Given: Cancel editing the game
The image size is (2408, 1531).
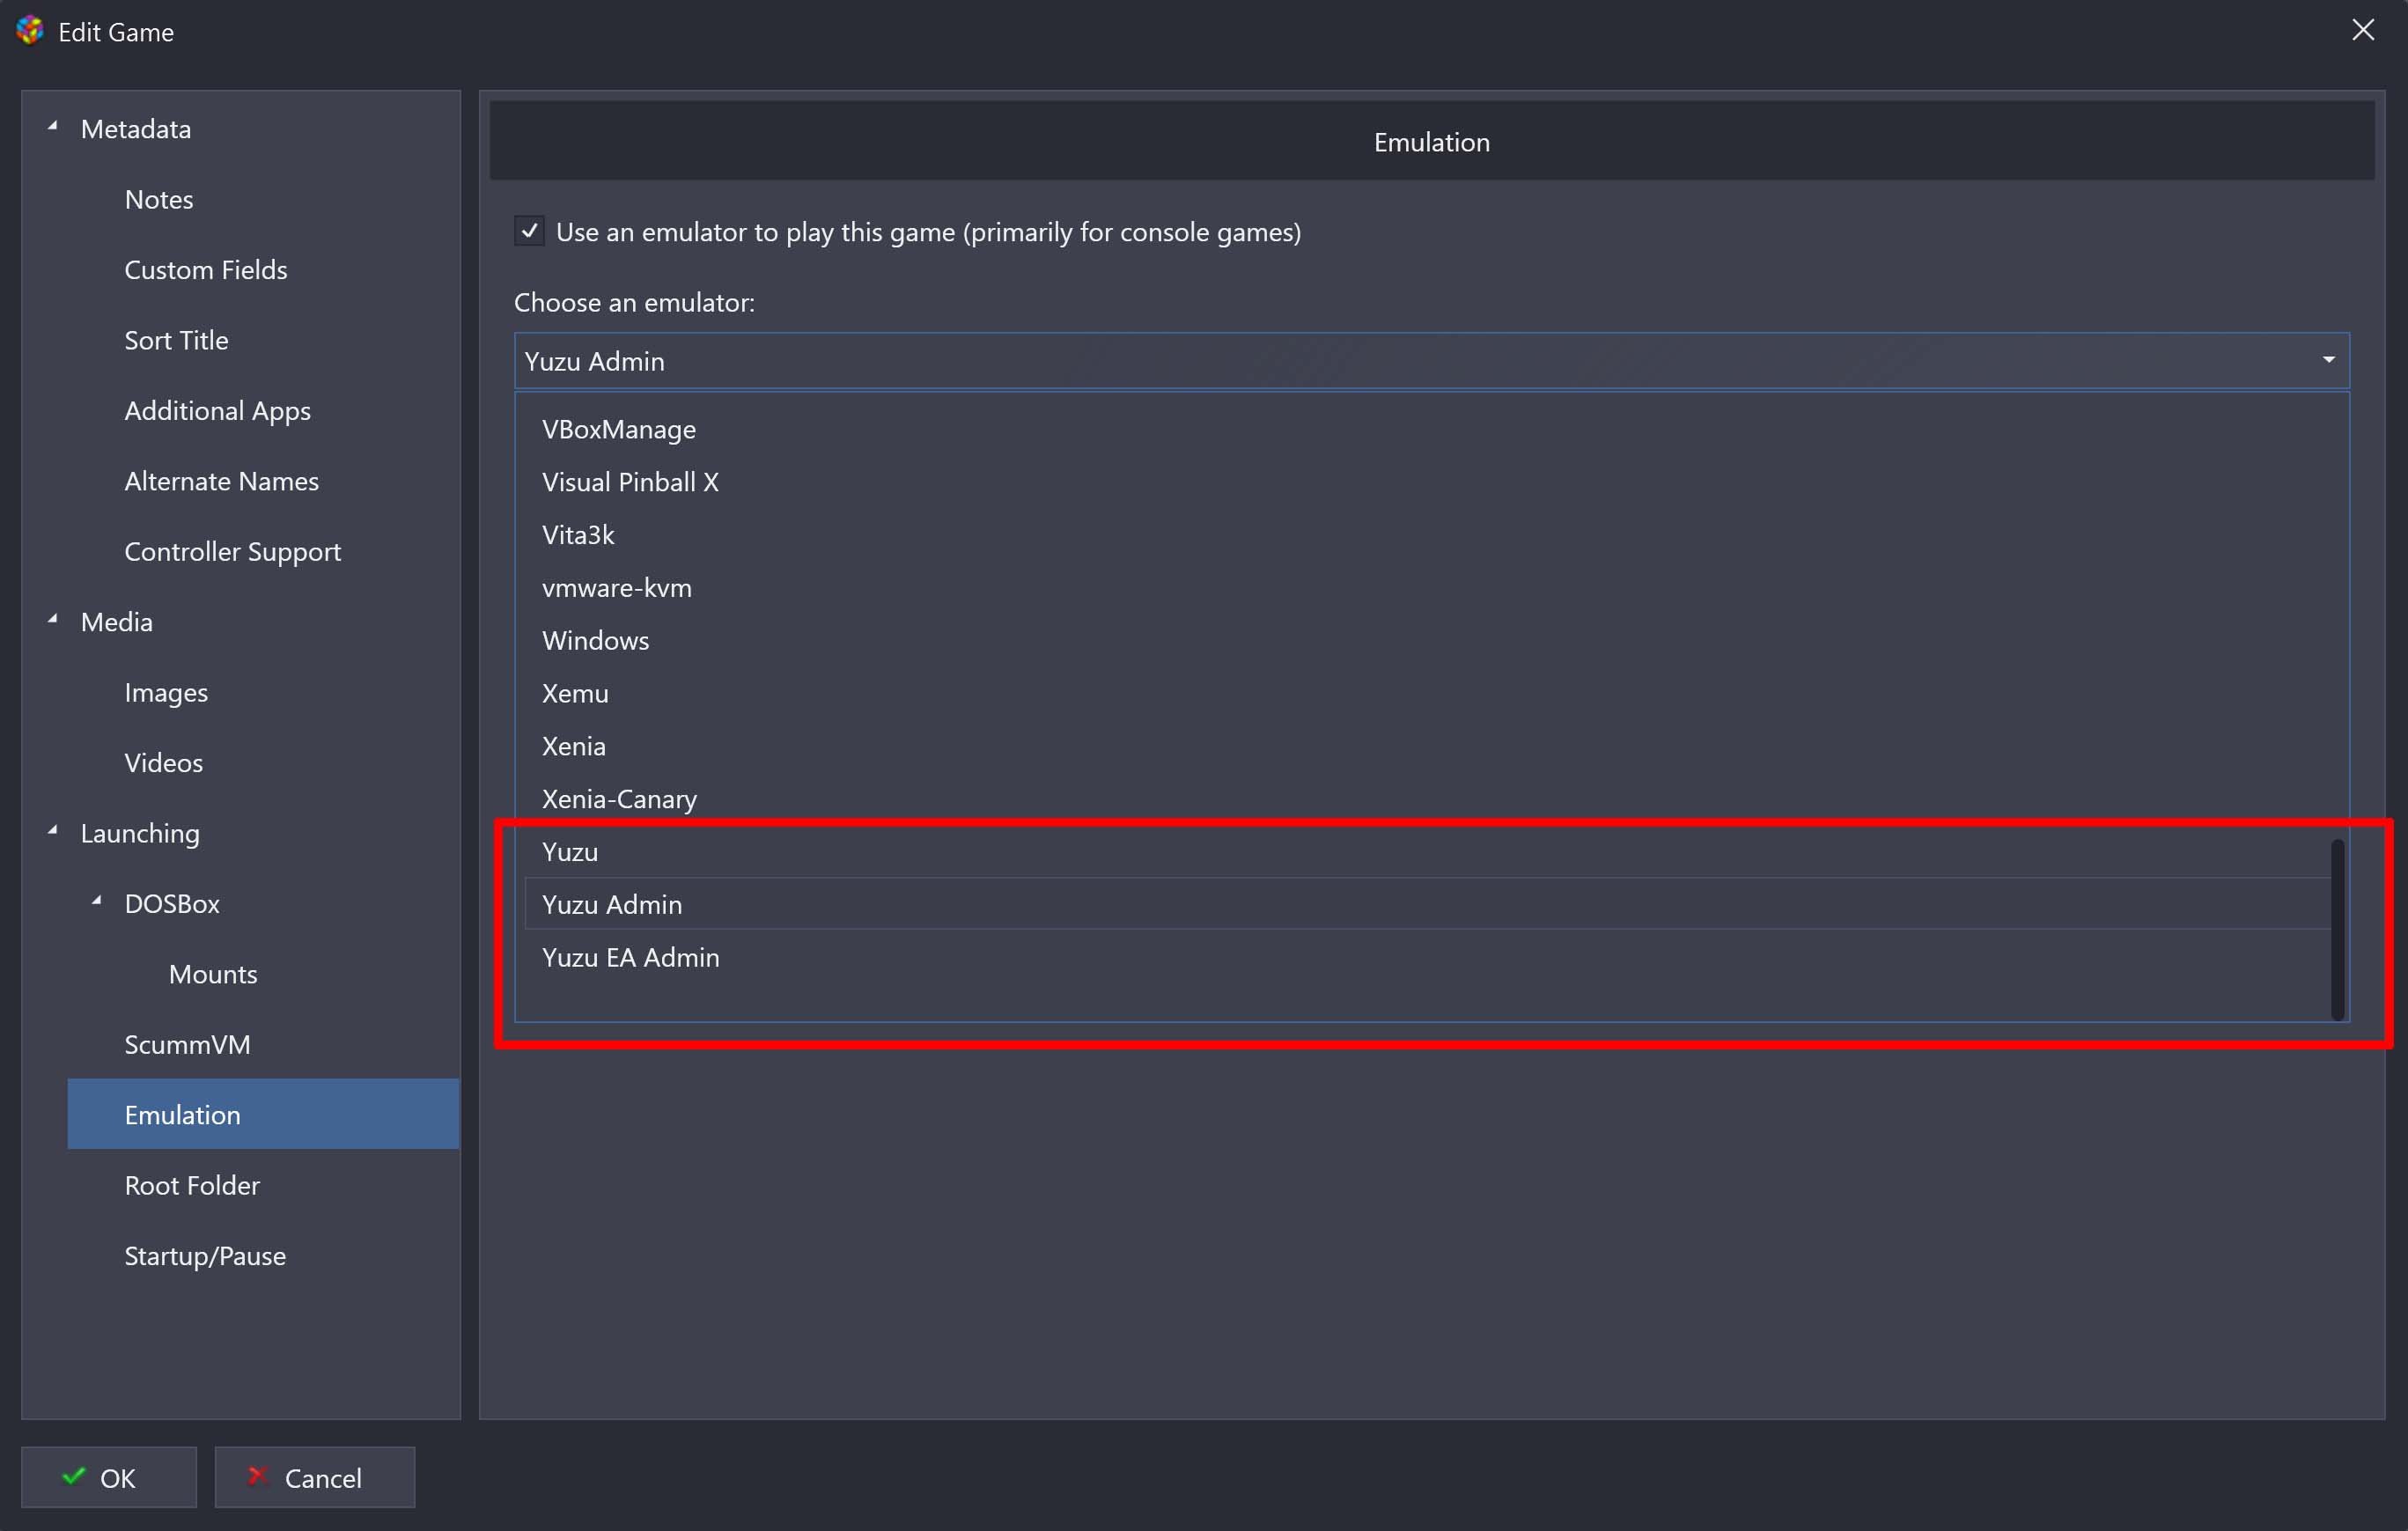Looking at the screenshot, I should [x=314, y=1477].
